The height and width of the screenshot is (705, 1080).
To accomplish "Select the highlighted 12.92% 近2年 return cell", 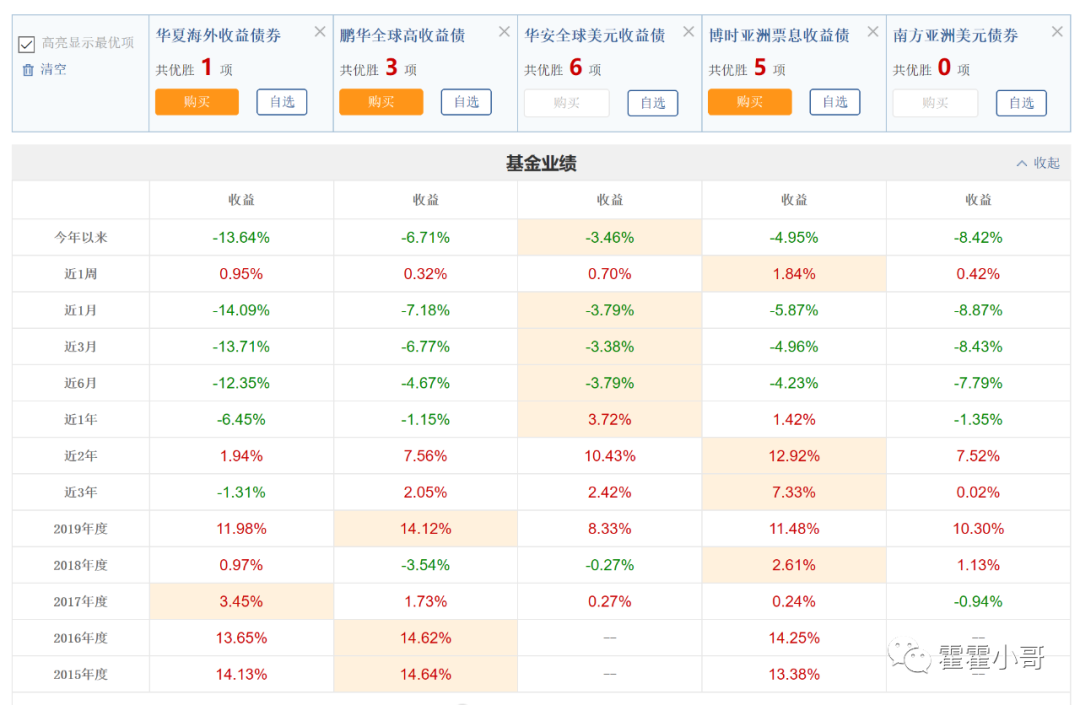I will coord(793,455).
